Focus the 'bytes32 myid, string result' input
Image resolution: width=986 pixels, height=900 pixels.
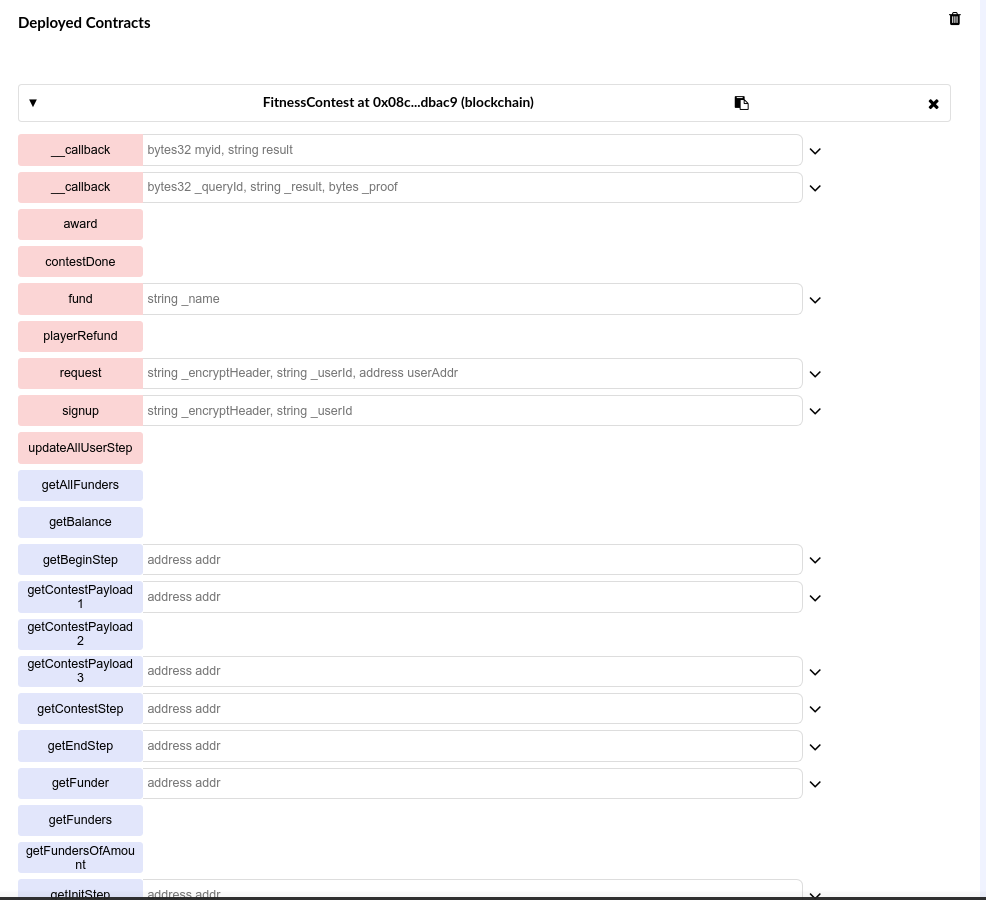(x=472, y=150)
